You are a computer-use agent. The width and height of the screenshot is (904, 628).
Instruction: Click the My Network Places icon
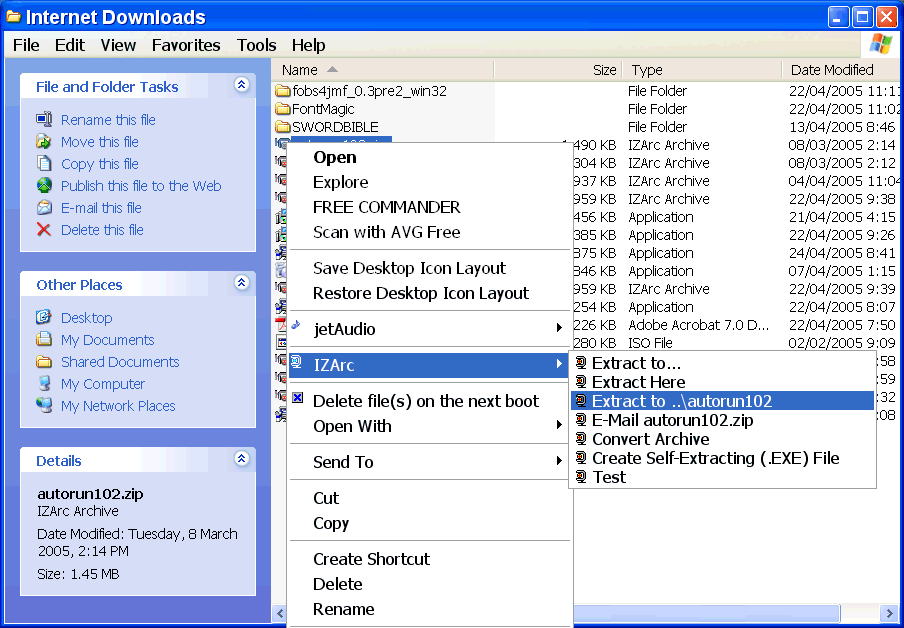(x=44, y=405)
